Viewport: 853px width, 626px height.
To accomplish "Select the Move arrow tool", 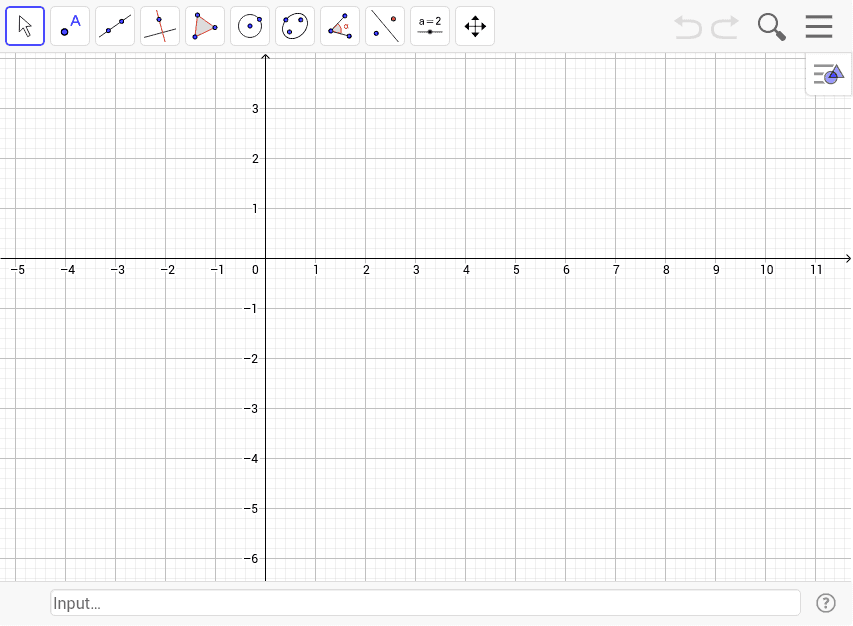I will click(x=25, y=26).
